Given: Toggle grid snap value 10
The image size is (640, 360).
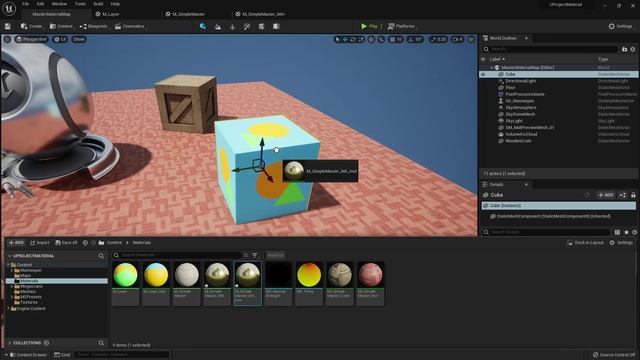Looking at the screenshot, I should pyautogui.click(x=396, y=40).
